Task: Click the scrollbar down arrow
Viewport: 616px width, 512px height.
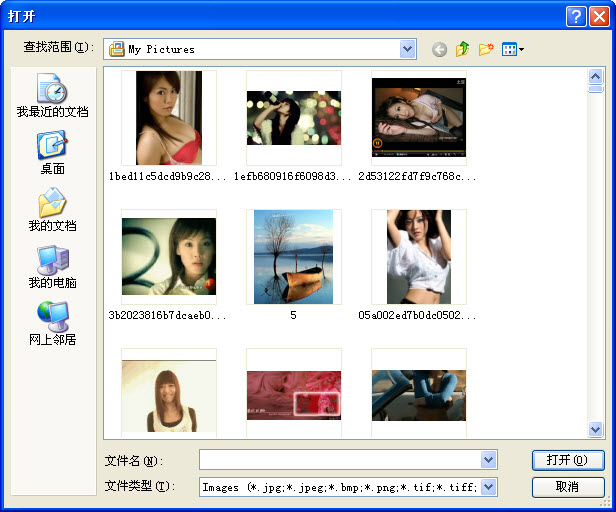Action: [x=596, y=429]
